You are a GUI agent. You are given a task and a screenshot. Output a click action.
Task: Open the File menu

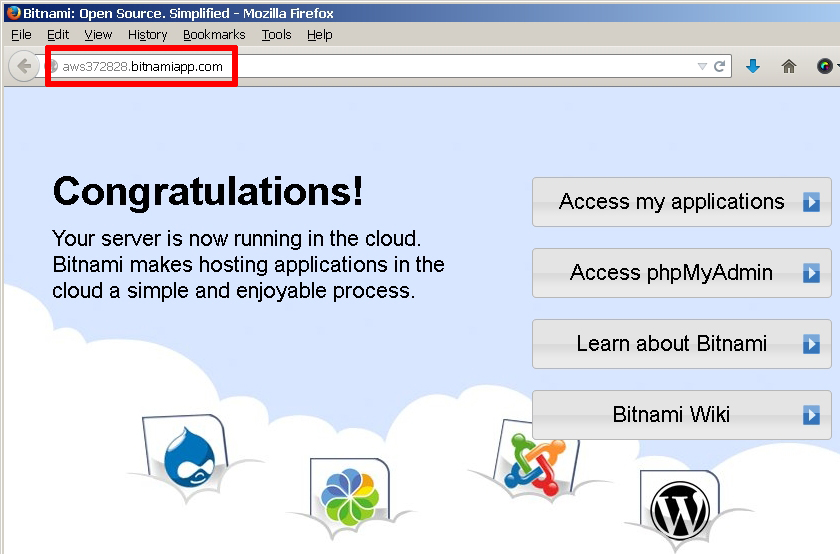pos(21,35)
